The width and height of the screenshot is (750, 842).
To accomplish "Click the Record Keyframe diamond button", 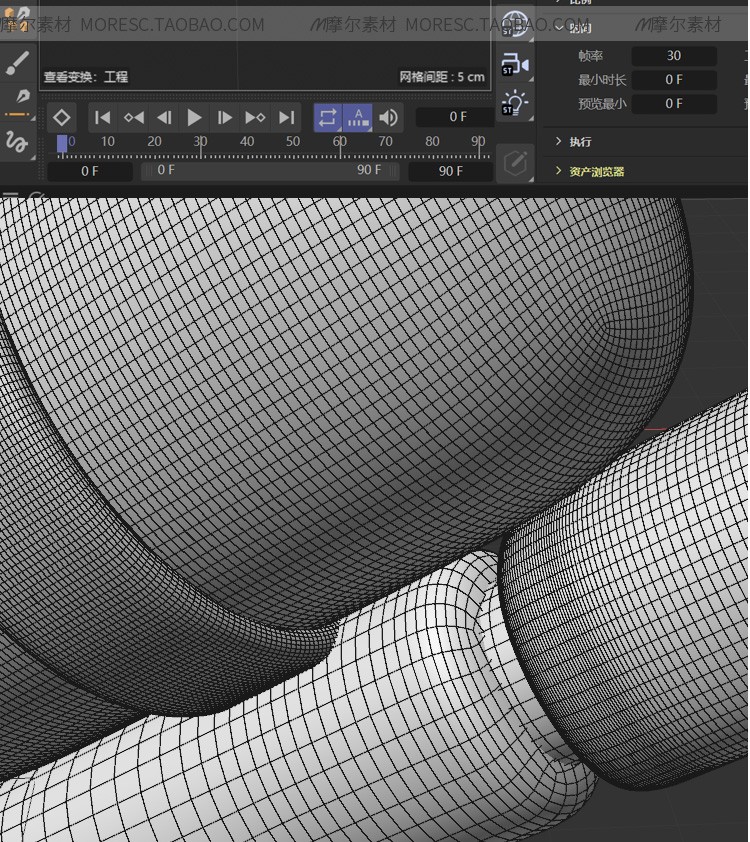I will point(62,118).
